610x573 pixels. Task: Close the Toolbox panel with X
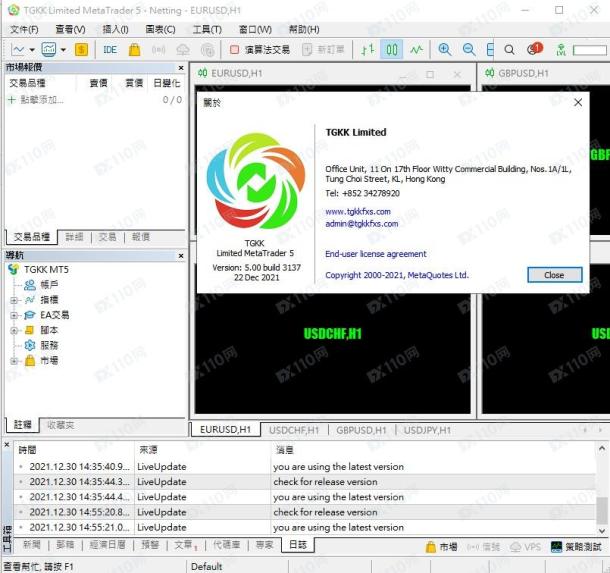point(7,445)
